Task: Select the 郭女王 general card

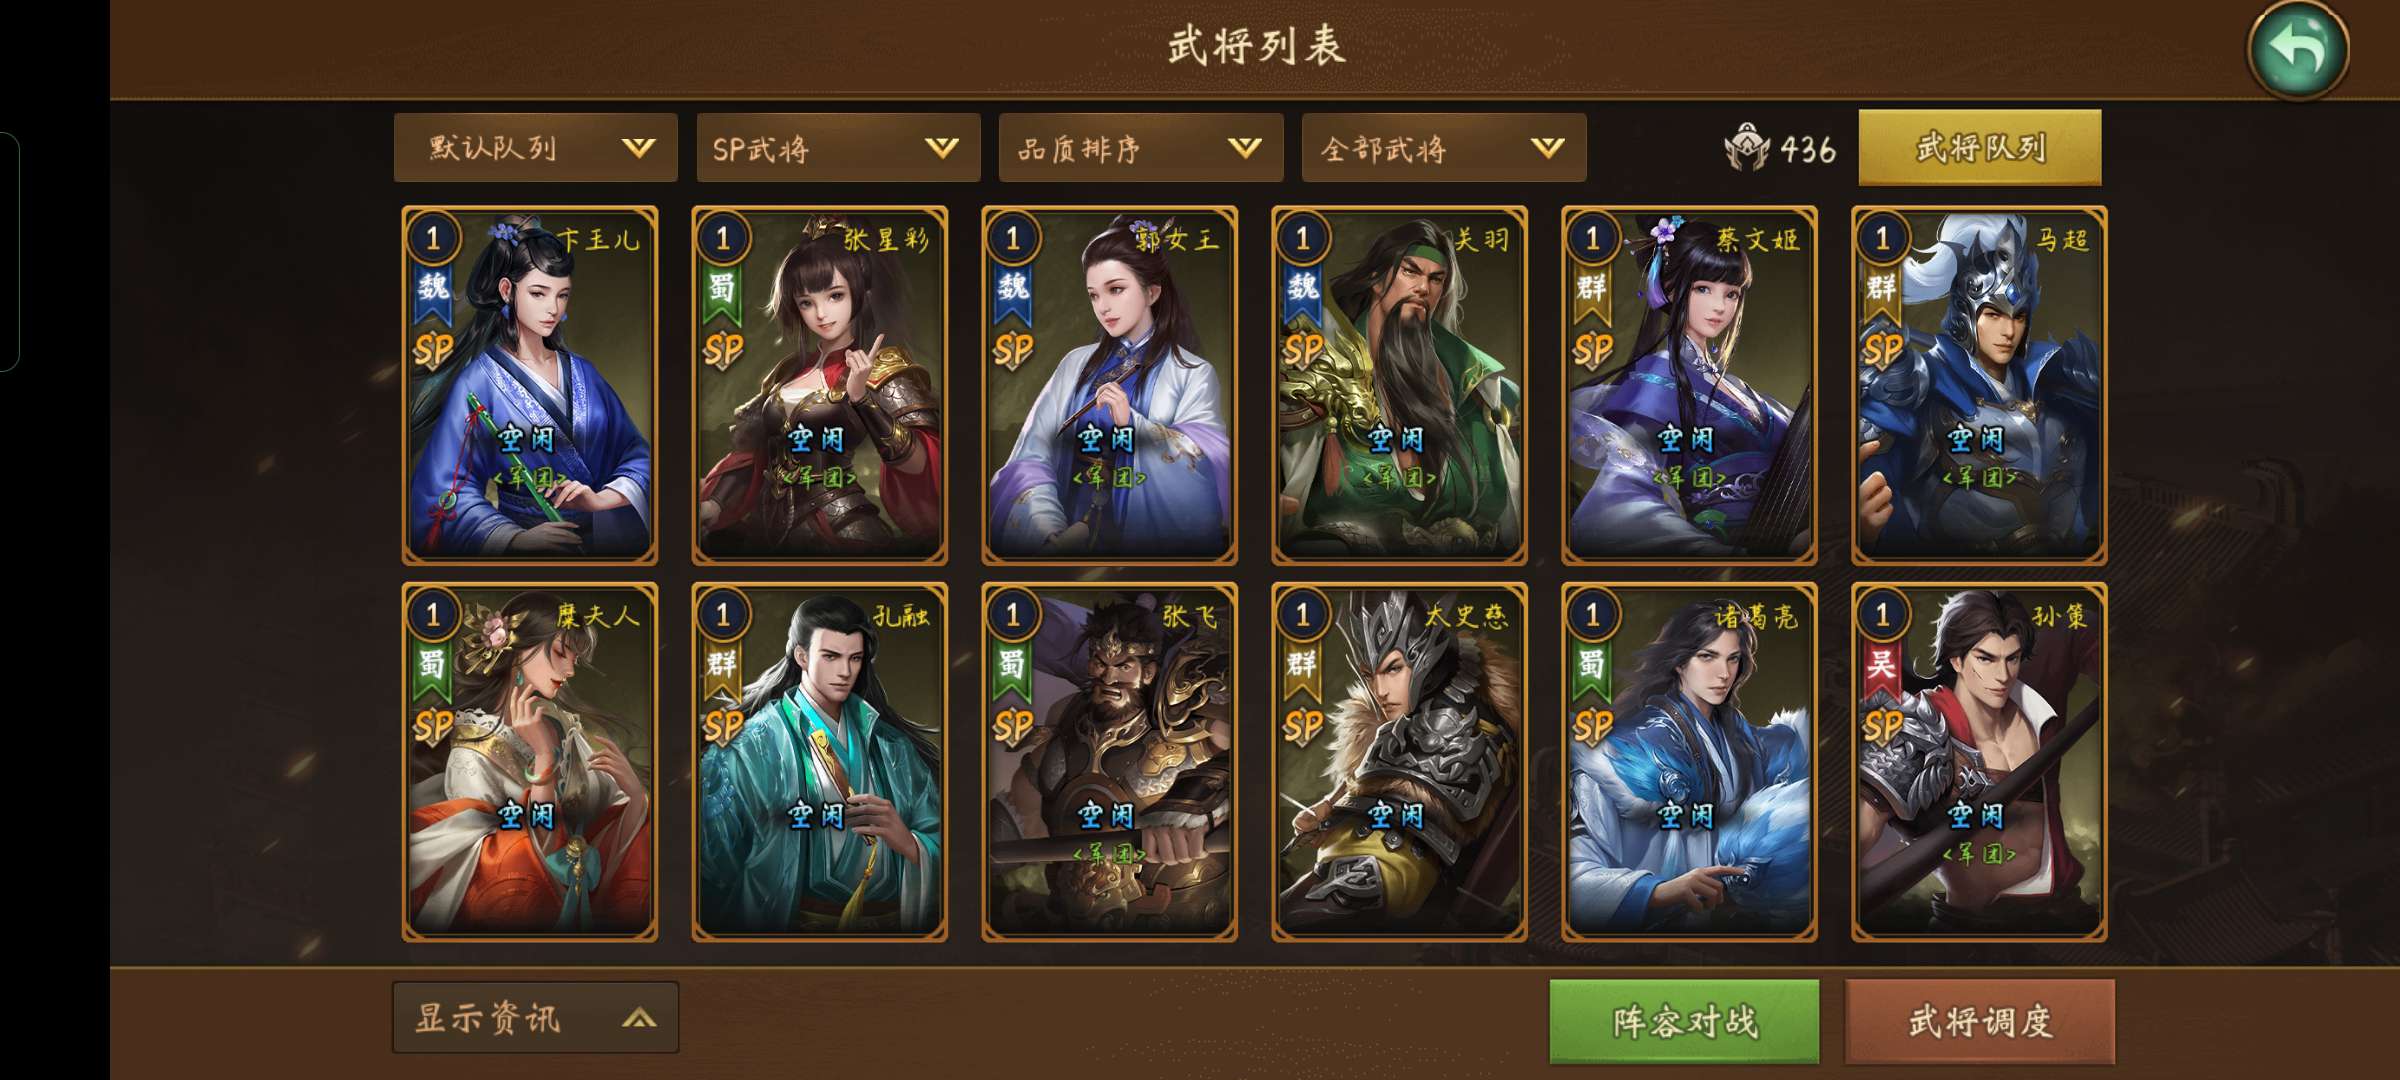Action: (x=1109, y=386)
